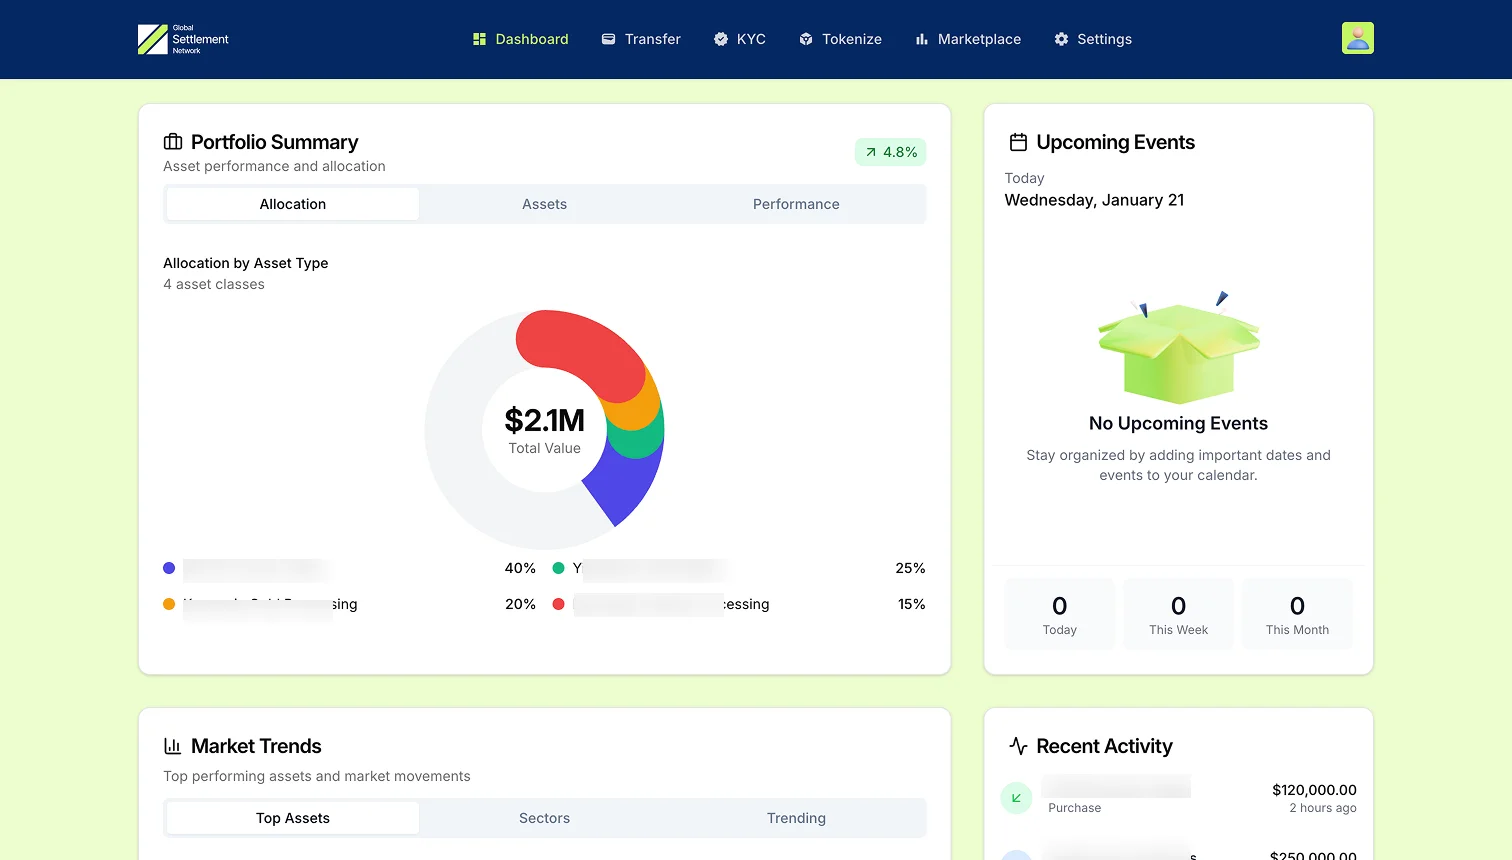Viewport: 1512px width, 860px height.
Task: Click the "2 hours ago" timestamp
Action: point(1323,808)
